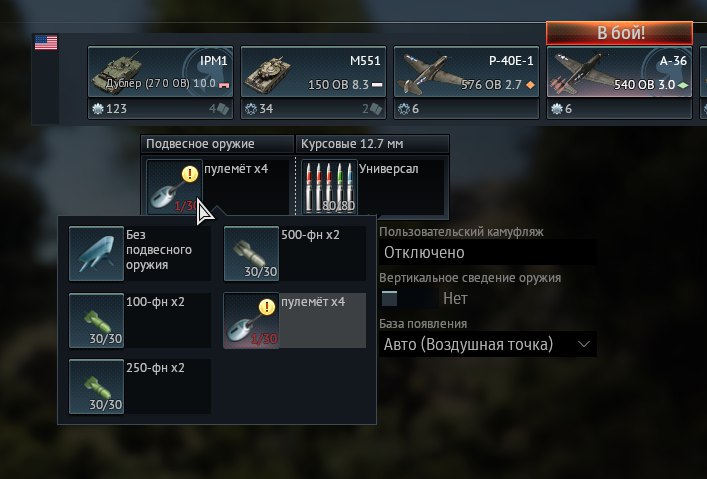Screen dimensions: 707x479
Task: Select the no suspended weapons icon
Action: (96, 253)
